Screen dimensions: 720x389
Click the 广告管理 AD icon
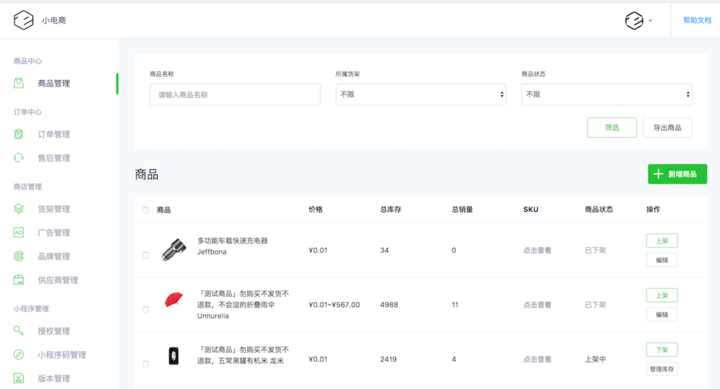(x=18, y=232)
